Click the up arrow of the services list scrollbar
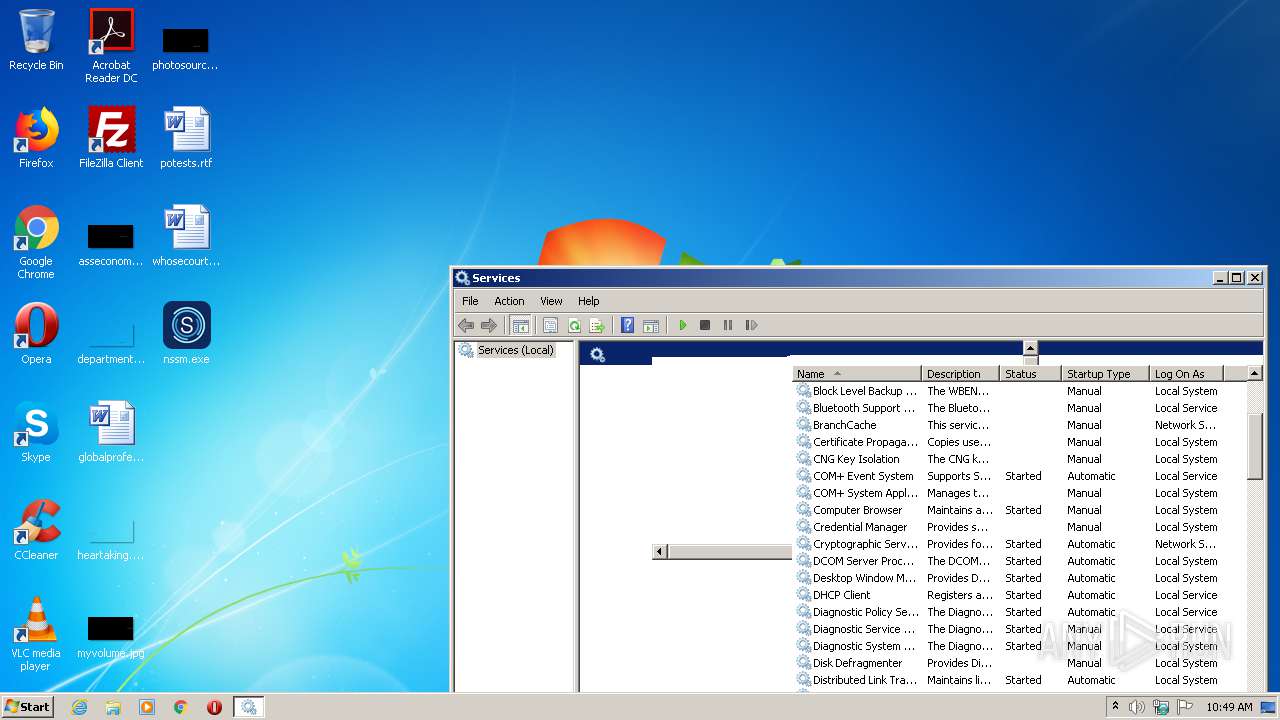The image size is (1280, 720). pos(1255,374)
